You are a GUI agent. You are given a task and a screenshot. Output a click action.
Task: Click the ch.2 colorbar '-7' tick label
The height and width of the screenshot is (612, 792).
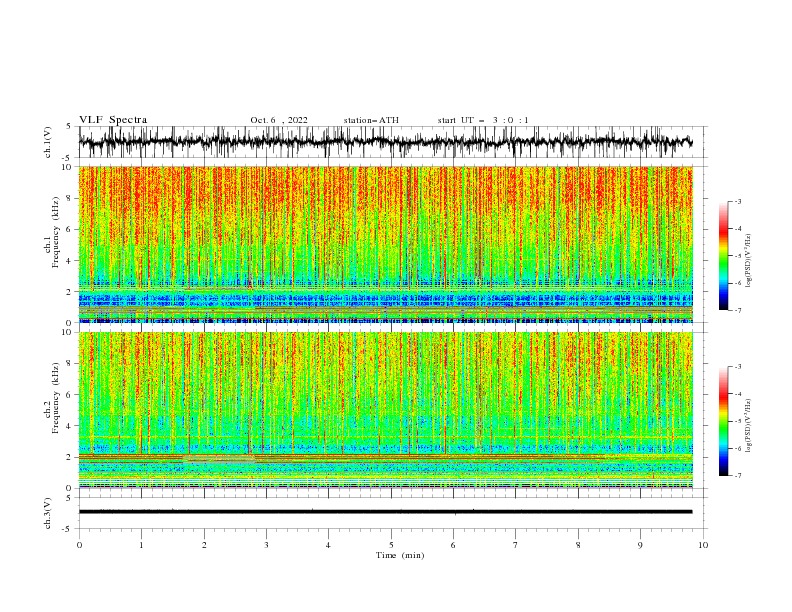[737, 475]
